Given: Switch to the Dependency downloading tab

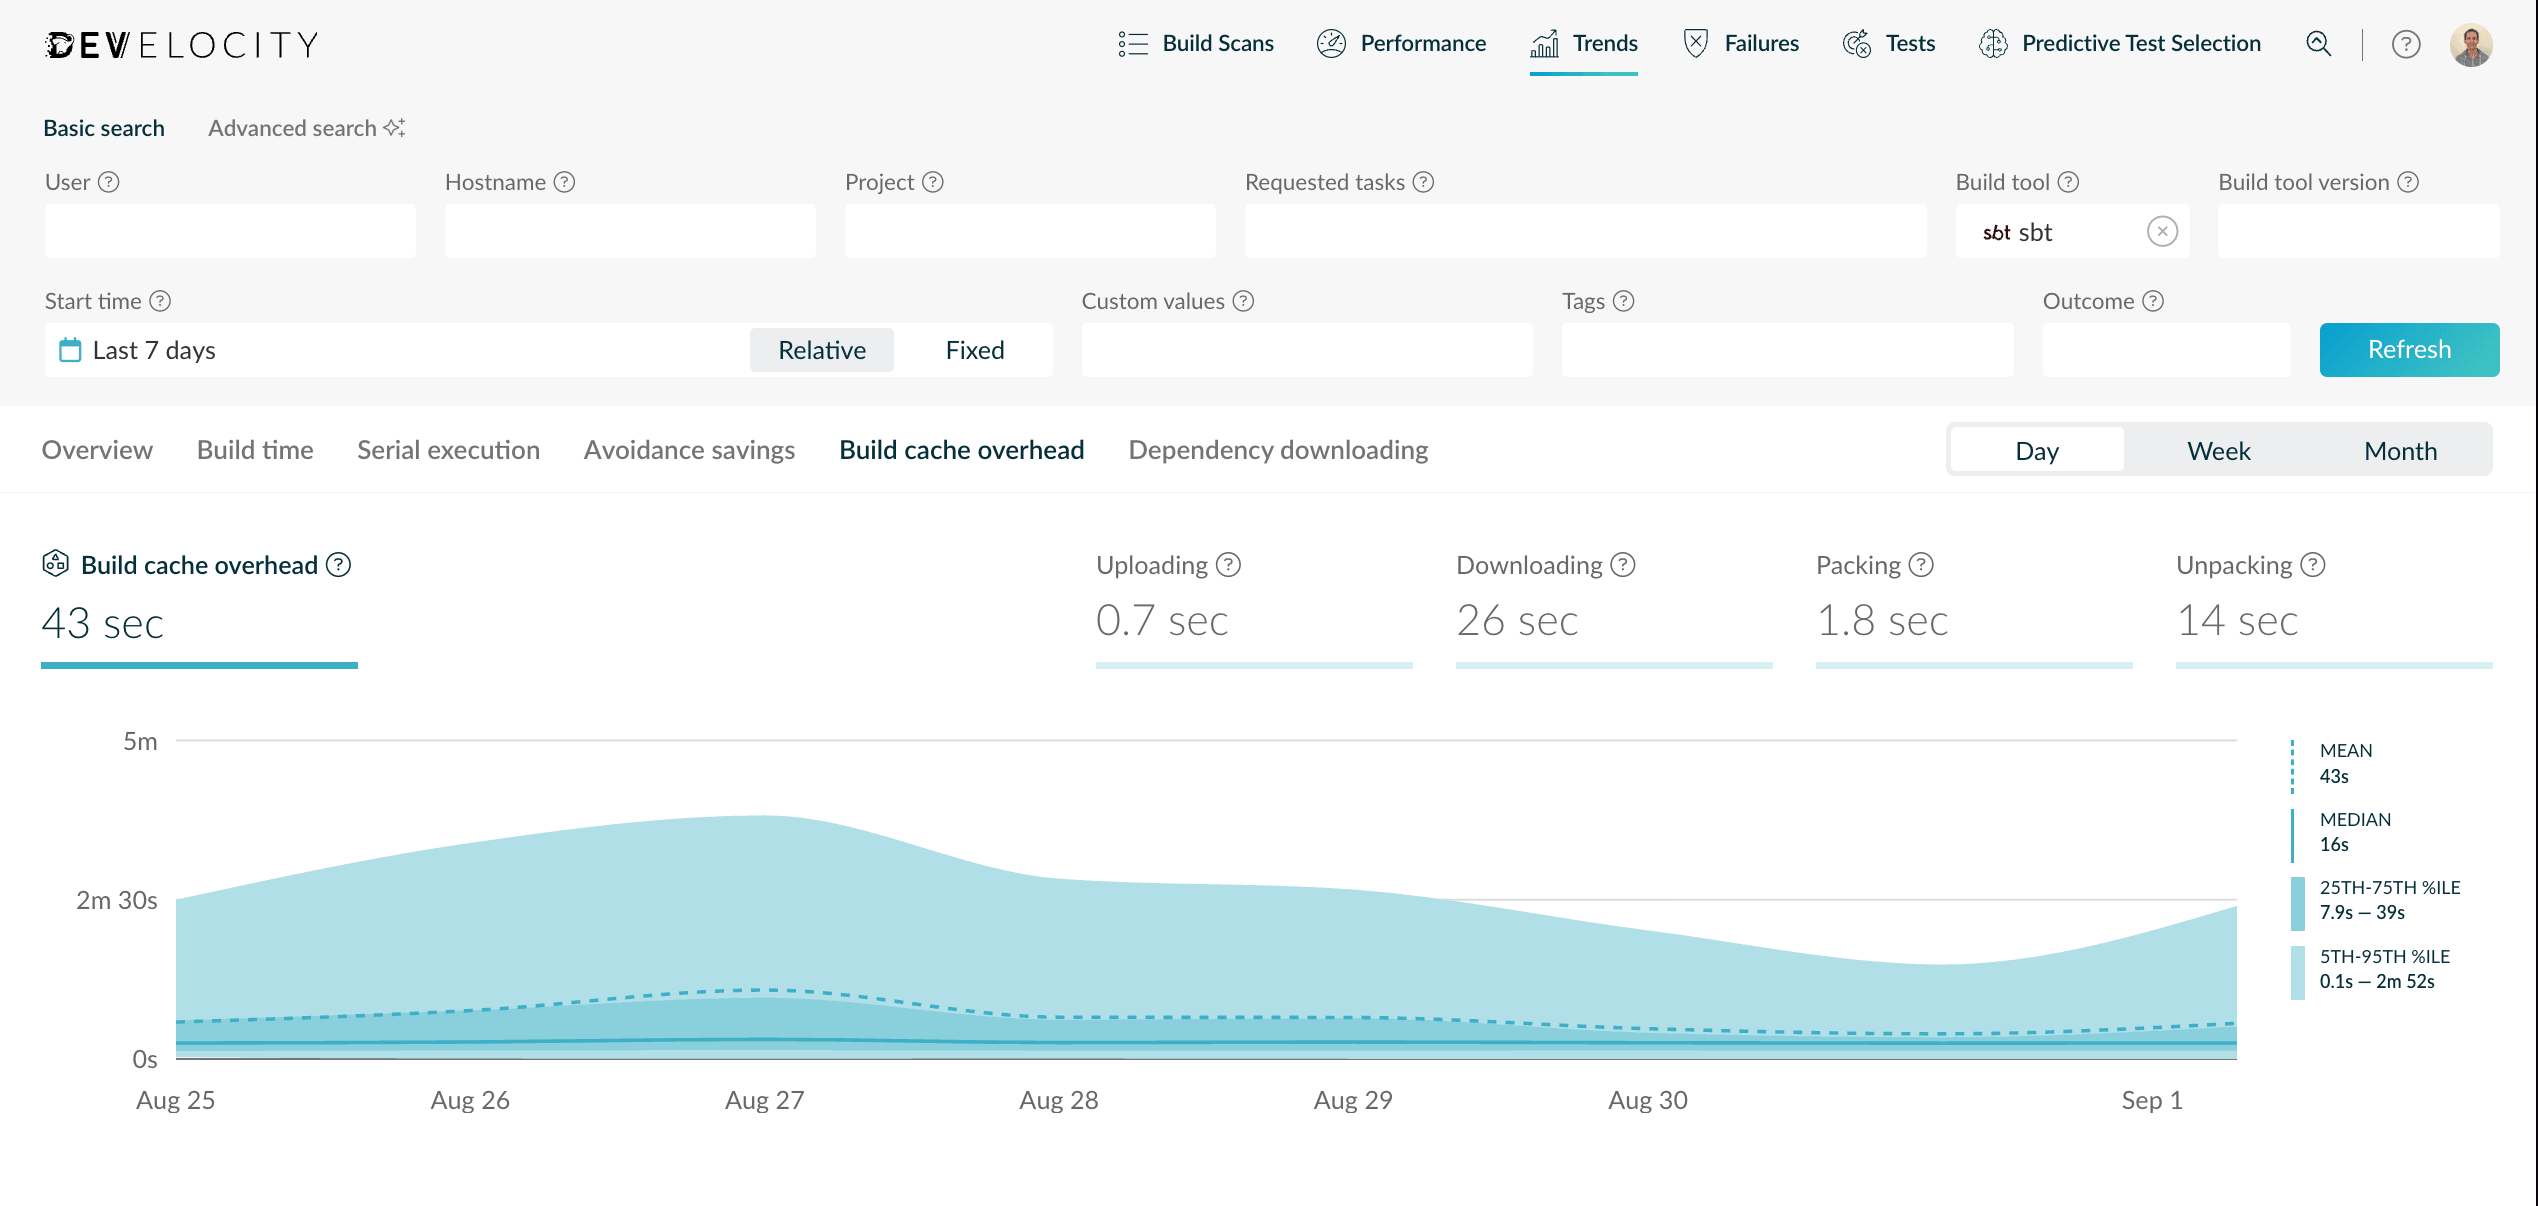Looking at the screenshot, I should [x=1277, y=450].
